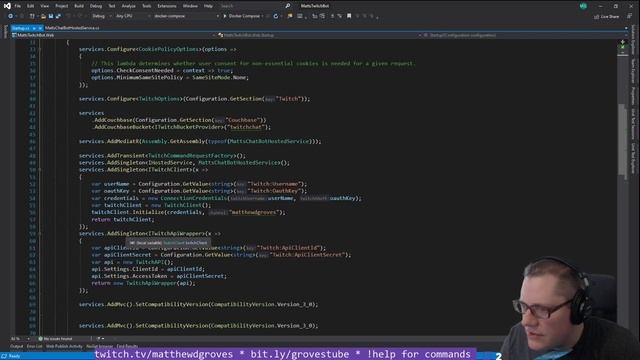
Task: Open the Solution Explorer side tab
Action: 633,40
